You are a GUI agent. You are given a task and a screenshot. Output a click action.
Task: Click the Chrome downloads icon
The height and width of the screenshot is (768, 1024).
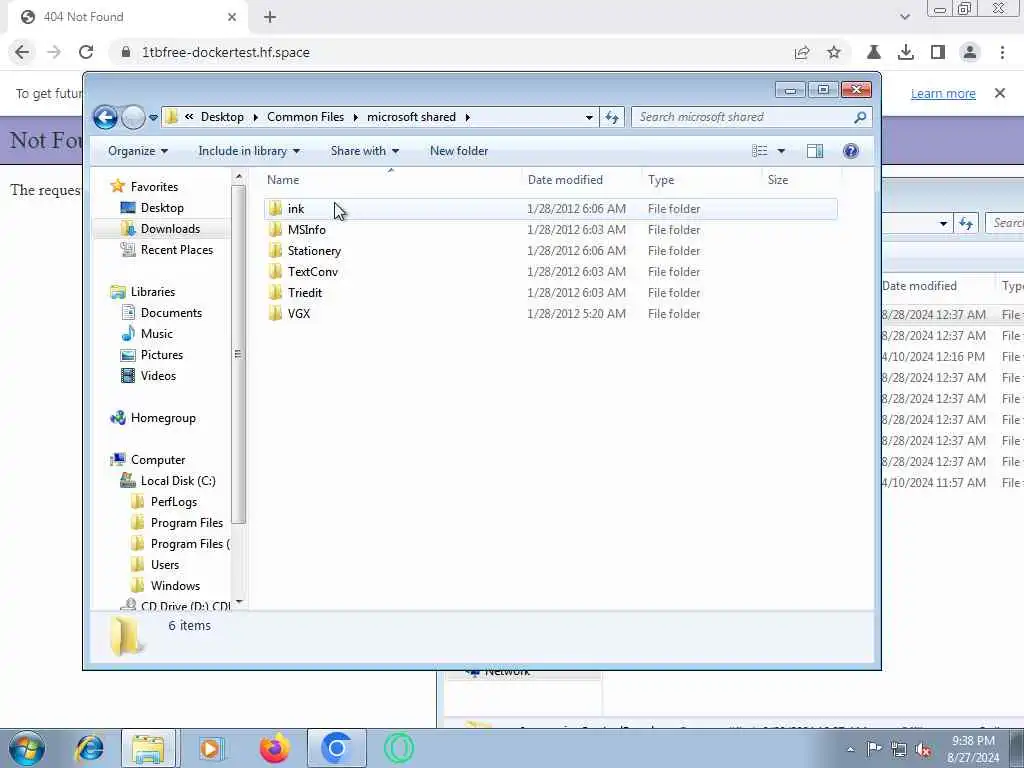click(x=905, y=52)
